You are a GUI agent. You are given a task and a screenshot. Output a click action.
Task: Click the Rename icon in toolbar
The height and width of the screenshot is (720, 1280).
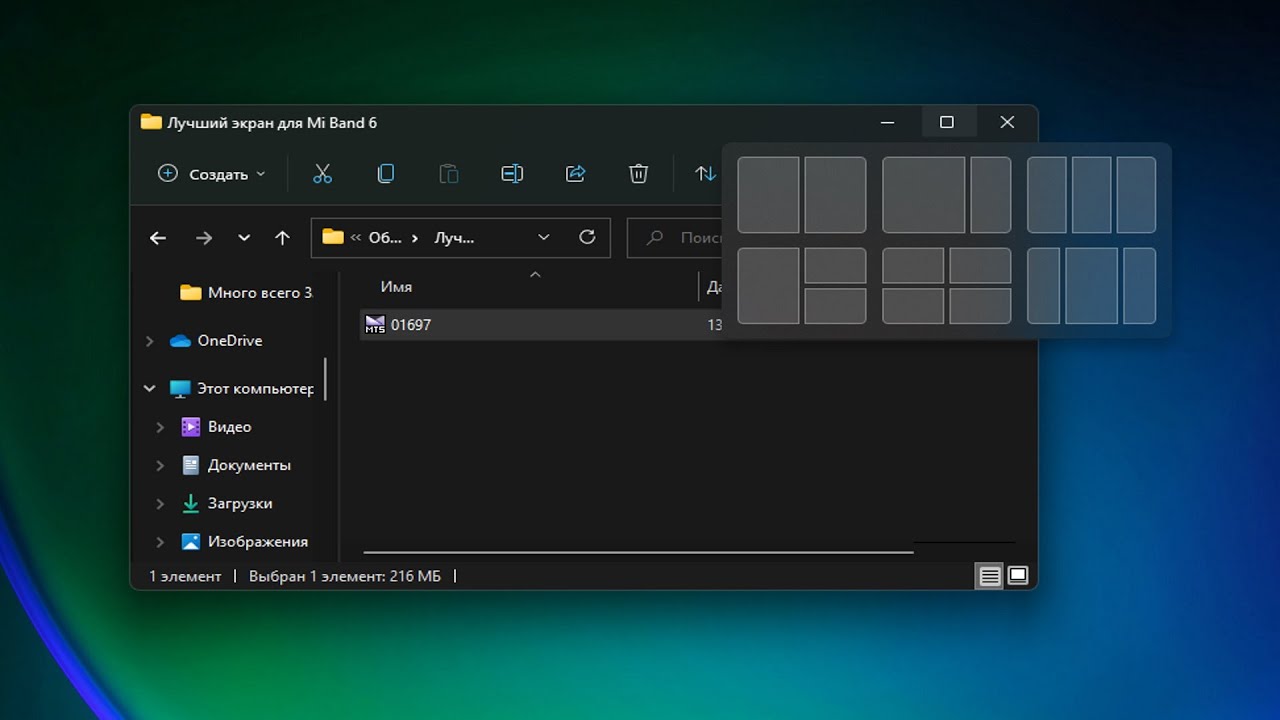click(512, 174)
